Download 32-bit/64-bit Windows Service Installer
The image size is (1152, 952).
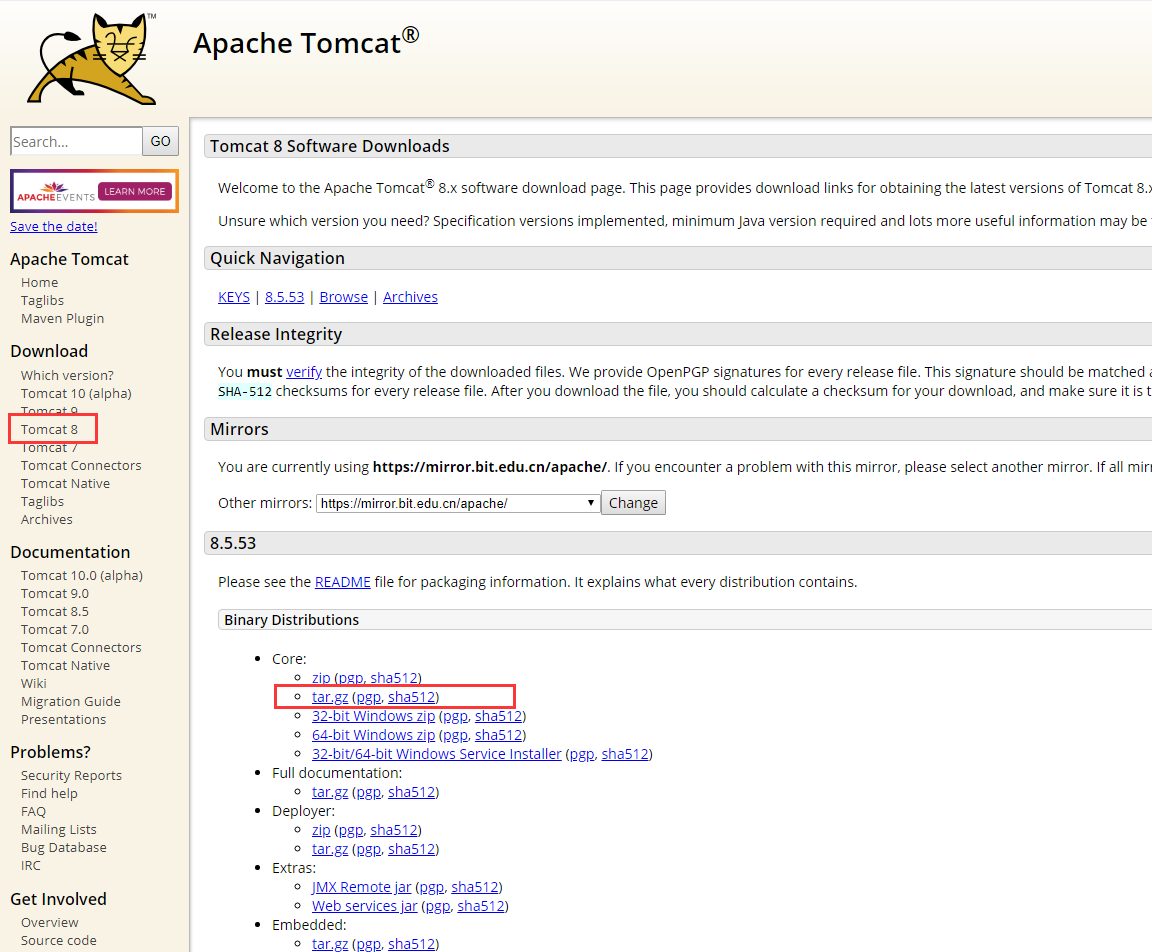pos(436,754)
